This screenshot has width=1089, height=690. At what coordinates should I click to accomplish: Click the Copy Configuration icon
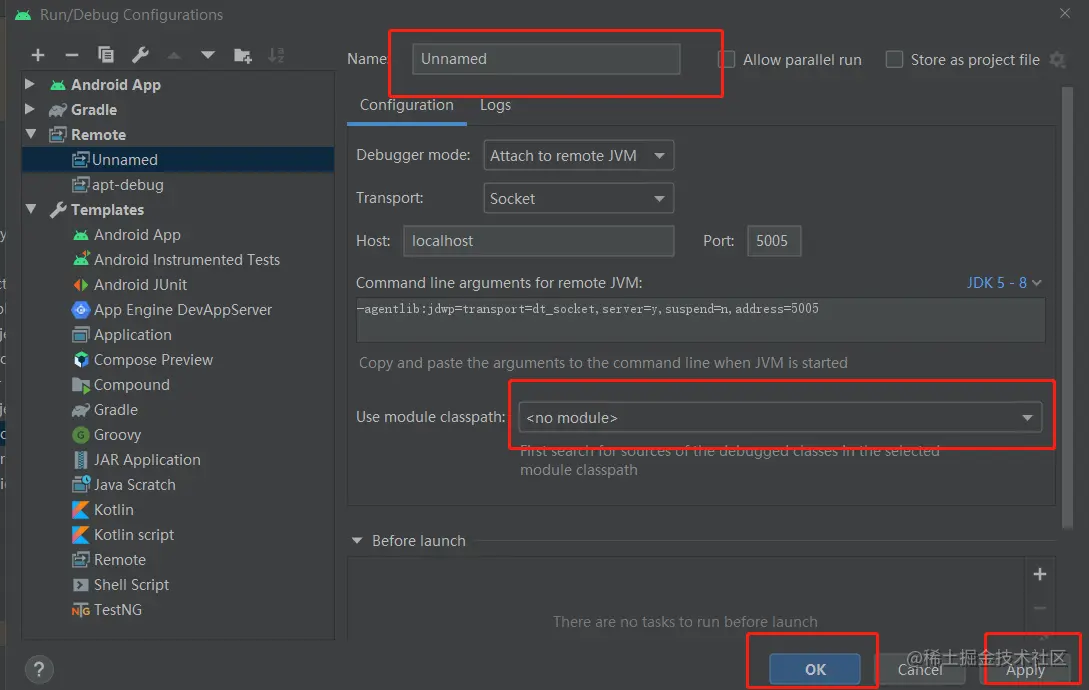[x=106, y=55]
